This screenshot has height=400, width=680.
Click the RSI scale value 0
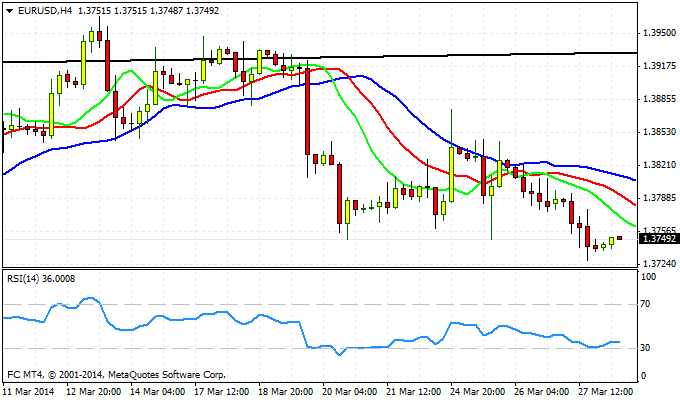[643, 376]
